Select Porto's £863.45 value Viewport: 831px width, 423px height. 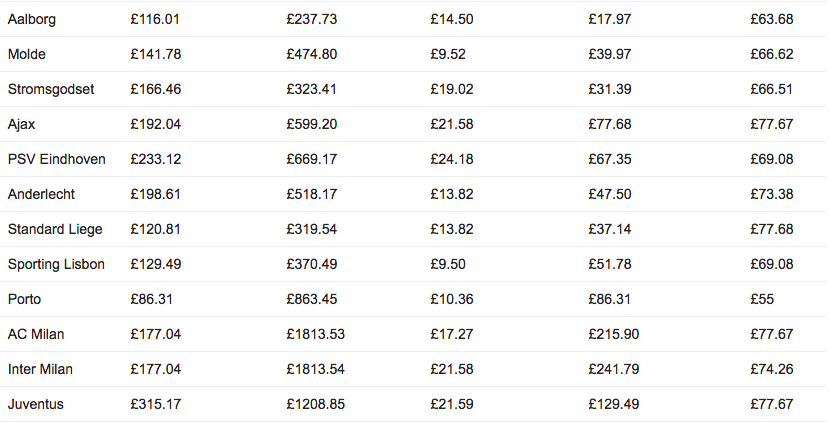point(312,299)
